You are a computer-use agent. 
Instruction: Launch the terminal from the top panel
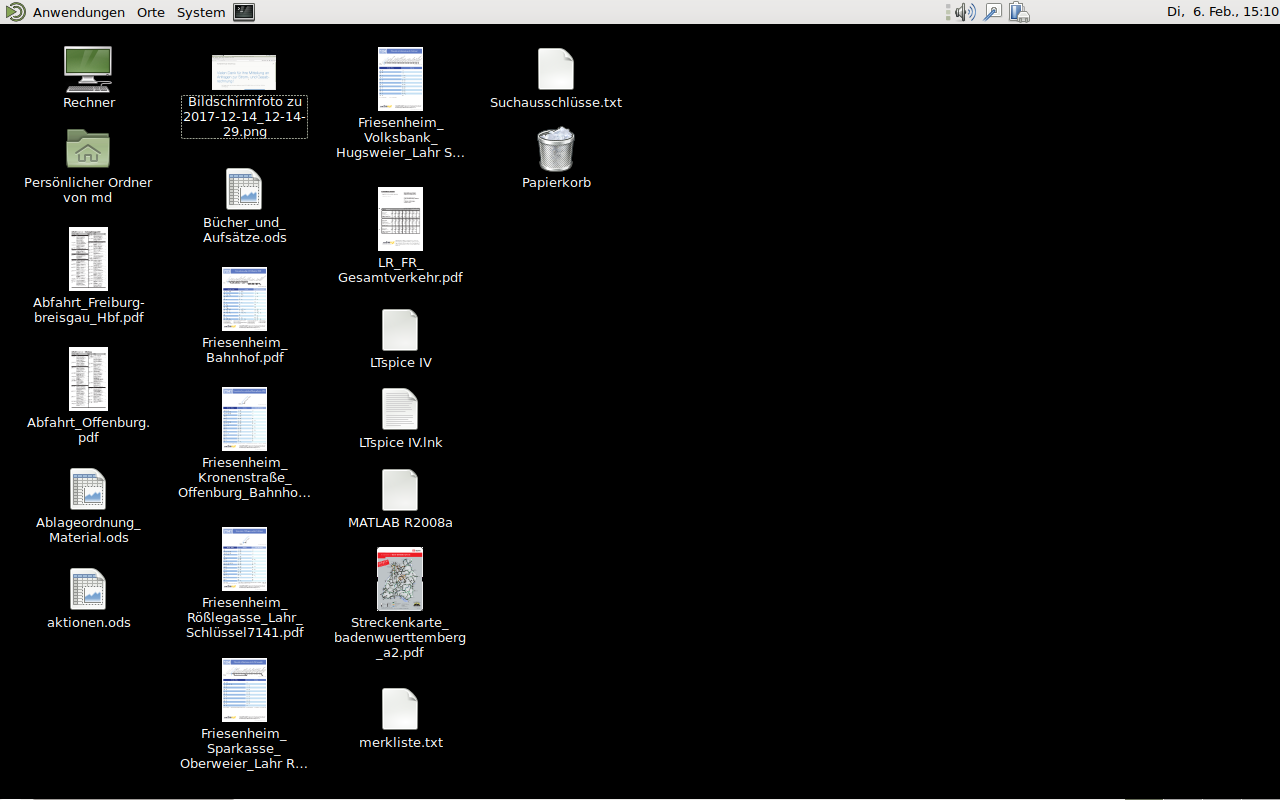[x=244, y=12]
